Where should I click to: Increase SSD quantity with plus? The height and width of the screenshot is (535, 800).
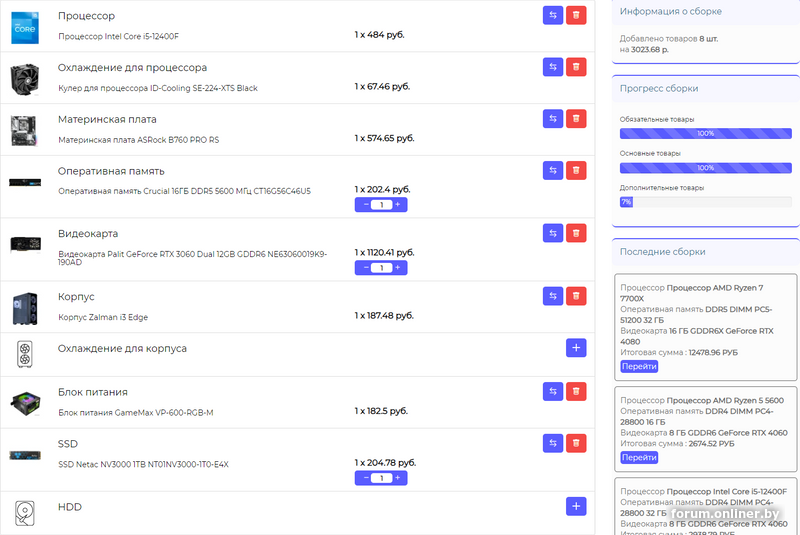[398, 478]
